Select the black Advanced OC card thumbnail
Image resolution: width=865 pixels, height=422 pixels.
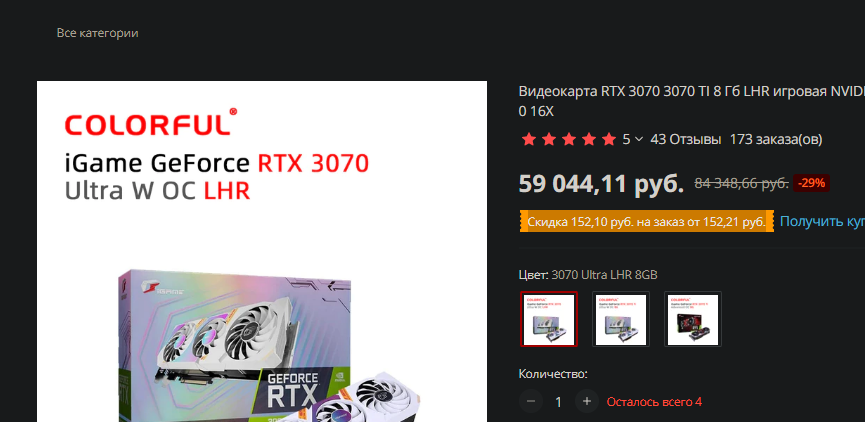click(x=693, y=319)
